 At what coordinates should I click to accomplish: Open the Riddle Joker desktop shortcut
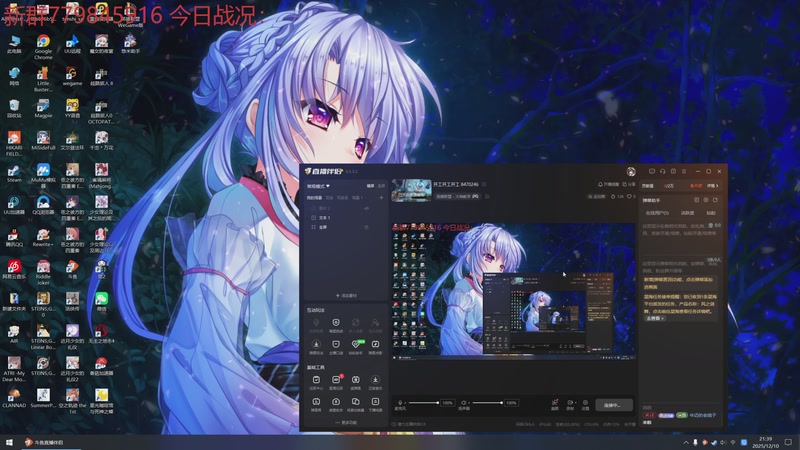(43, 272)
